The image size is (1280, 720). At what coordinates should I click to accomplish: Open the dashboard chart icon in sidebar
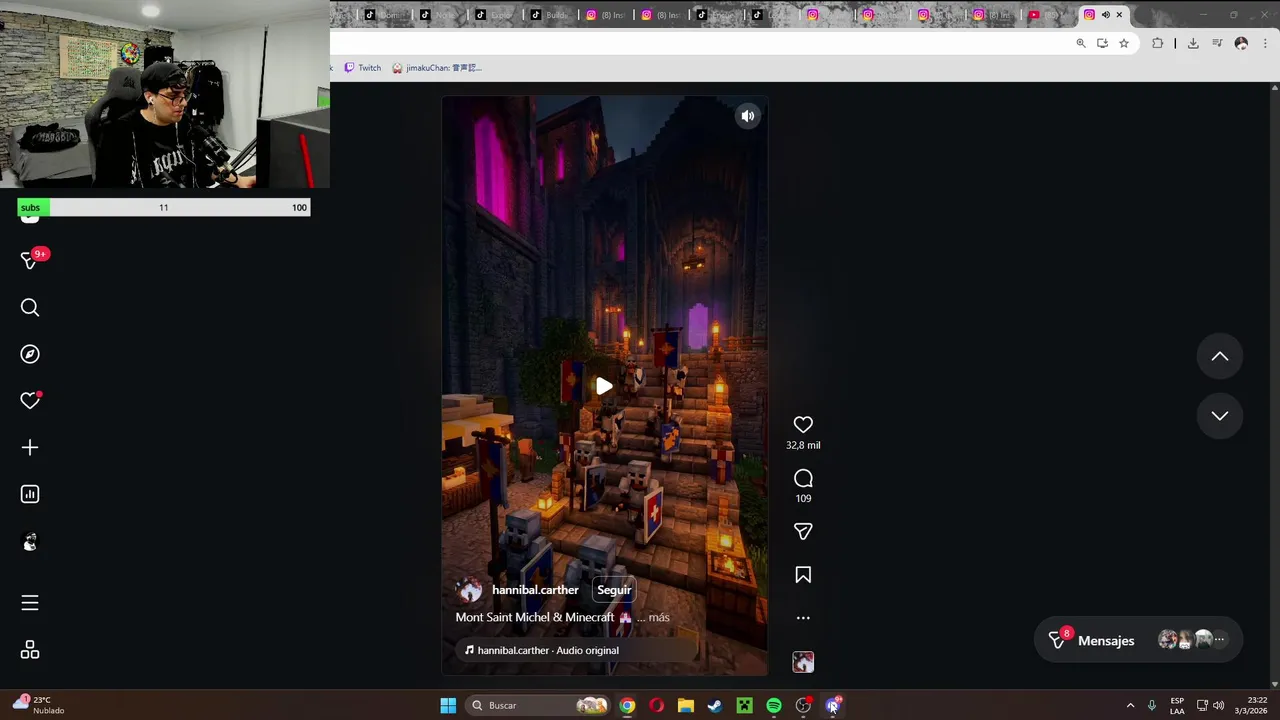(30, 494)
